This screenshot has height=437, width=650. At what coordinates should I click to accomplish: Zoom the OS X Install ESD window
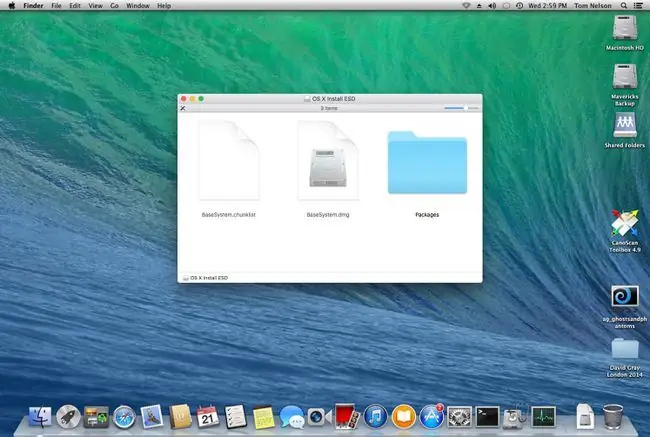coord(201,99)
